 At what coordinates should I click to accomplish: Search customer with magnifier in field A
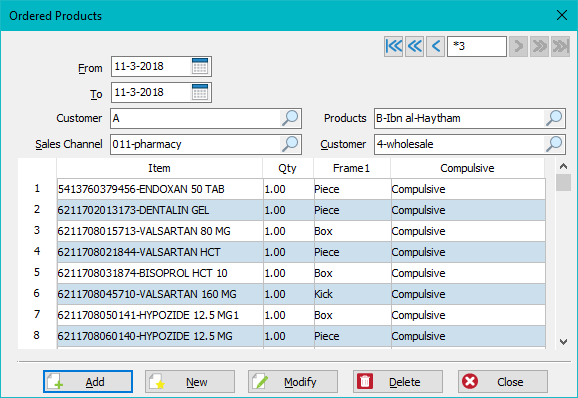pyautogui.click(x=290, y=118)
